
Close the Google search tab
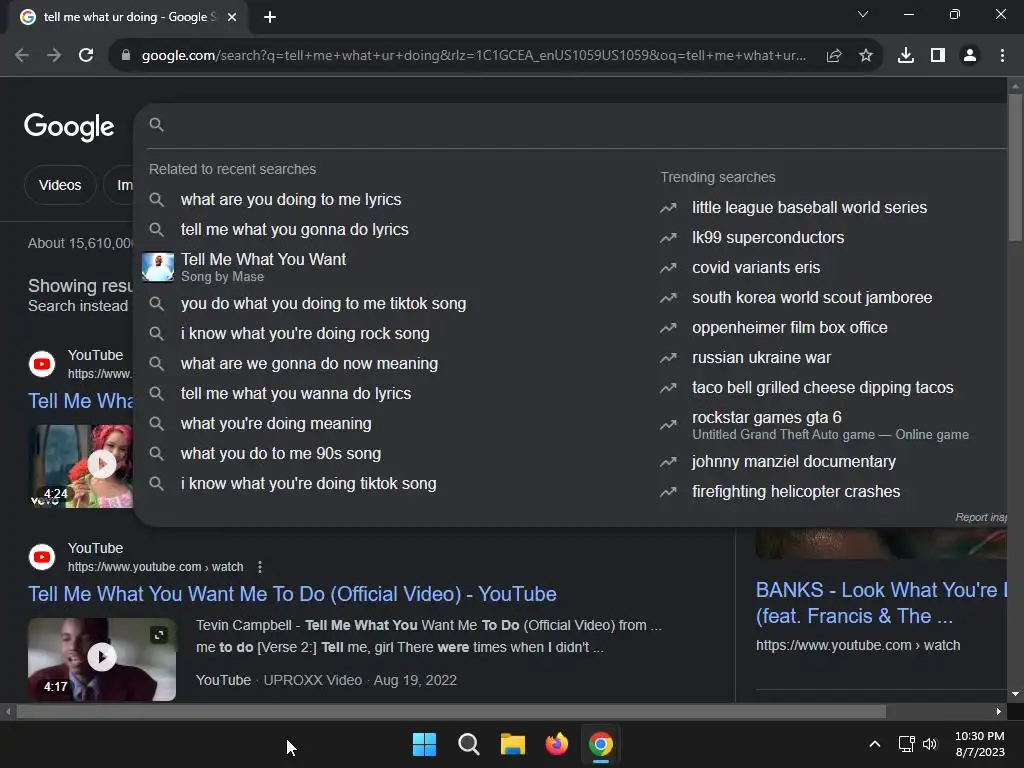[x=232, y=17]
